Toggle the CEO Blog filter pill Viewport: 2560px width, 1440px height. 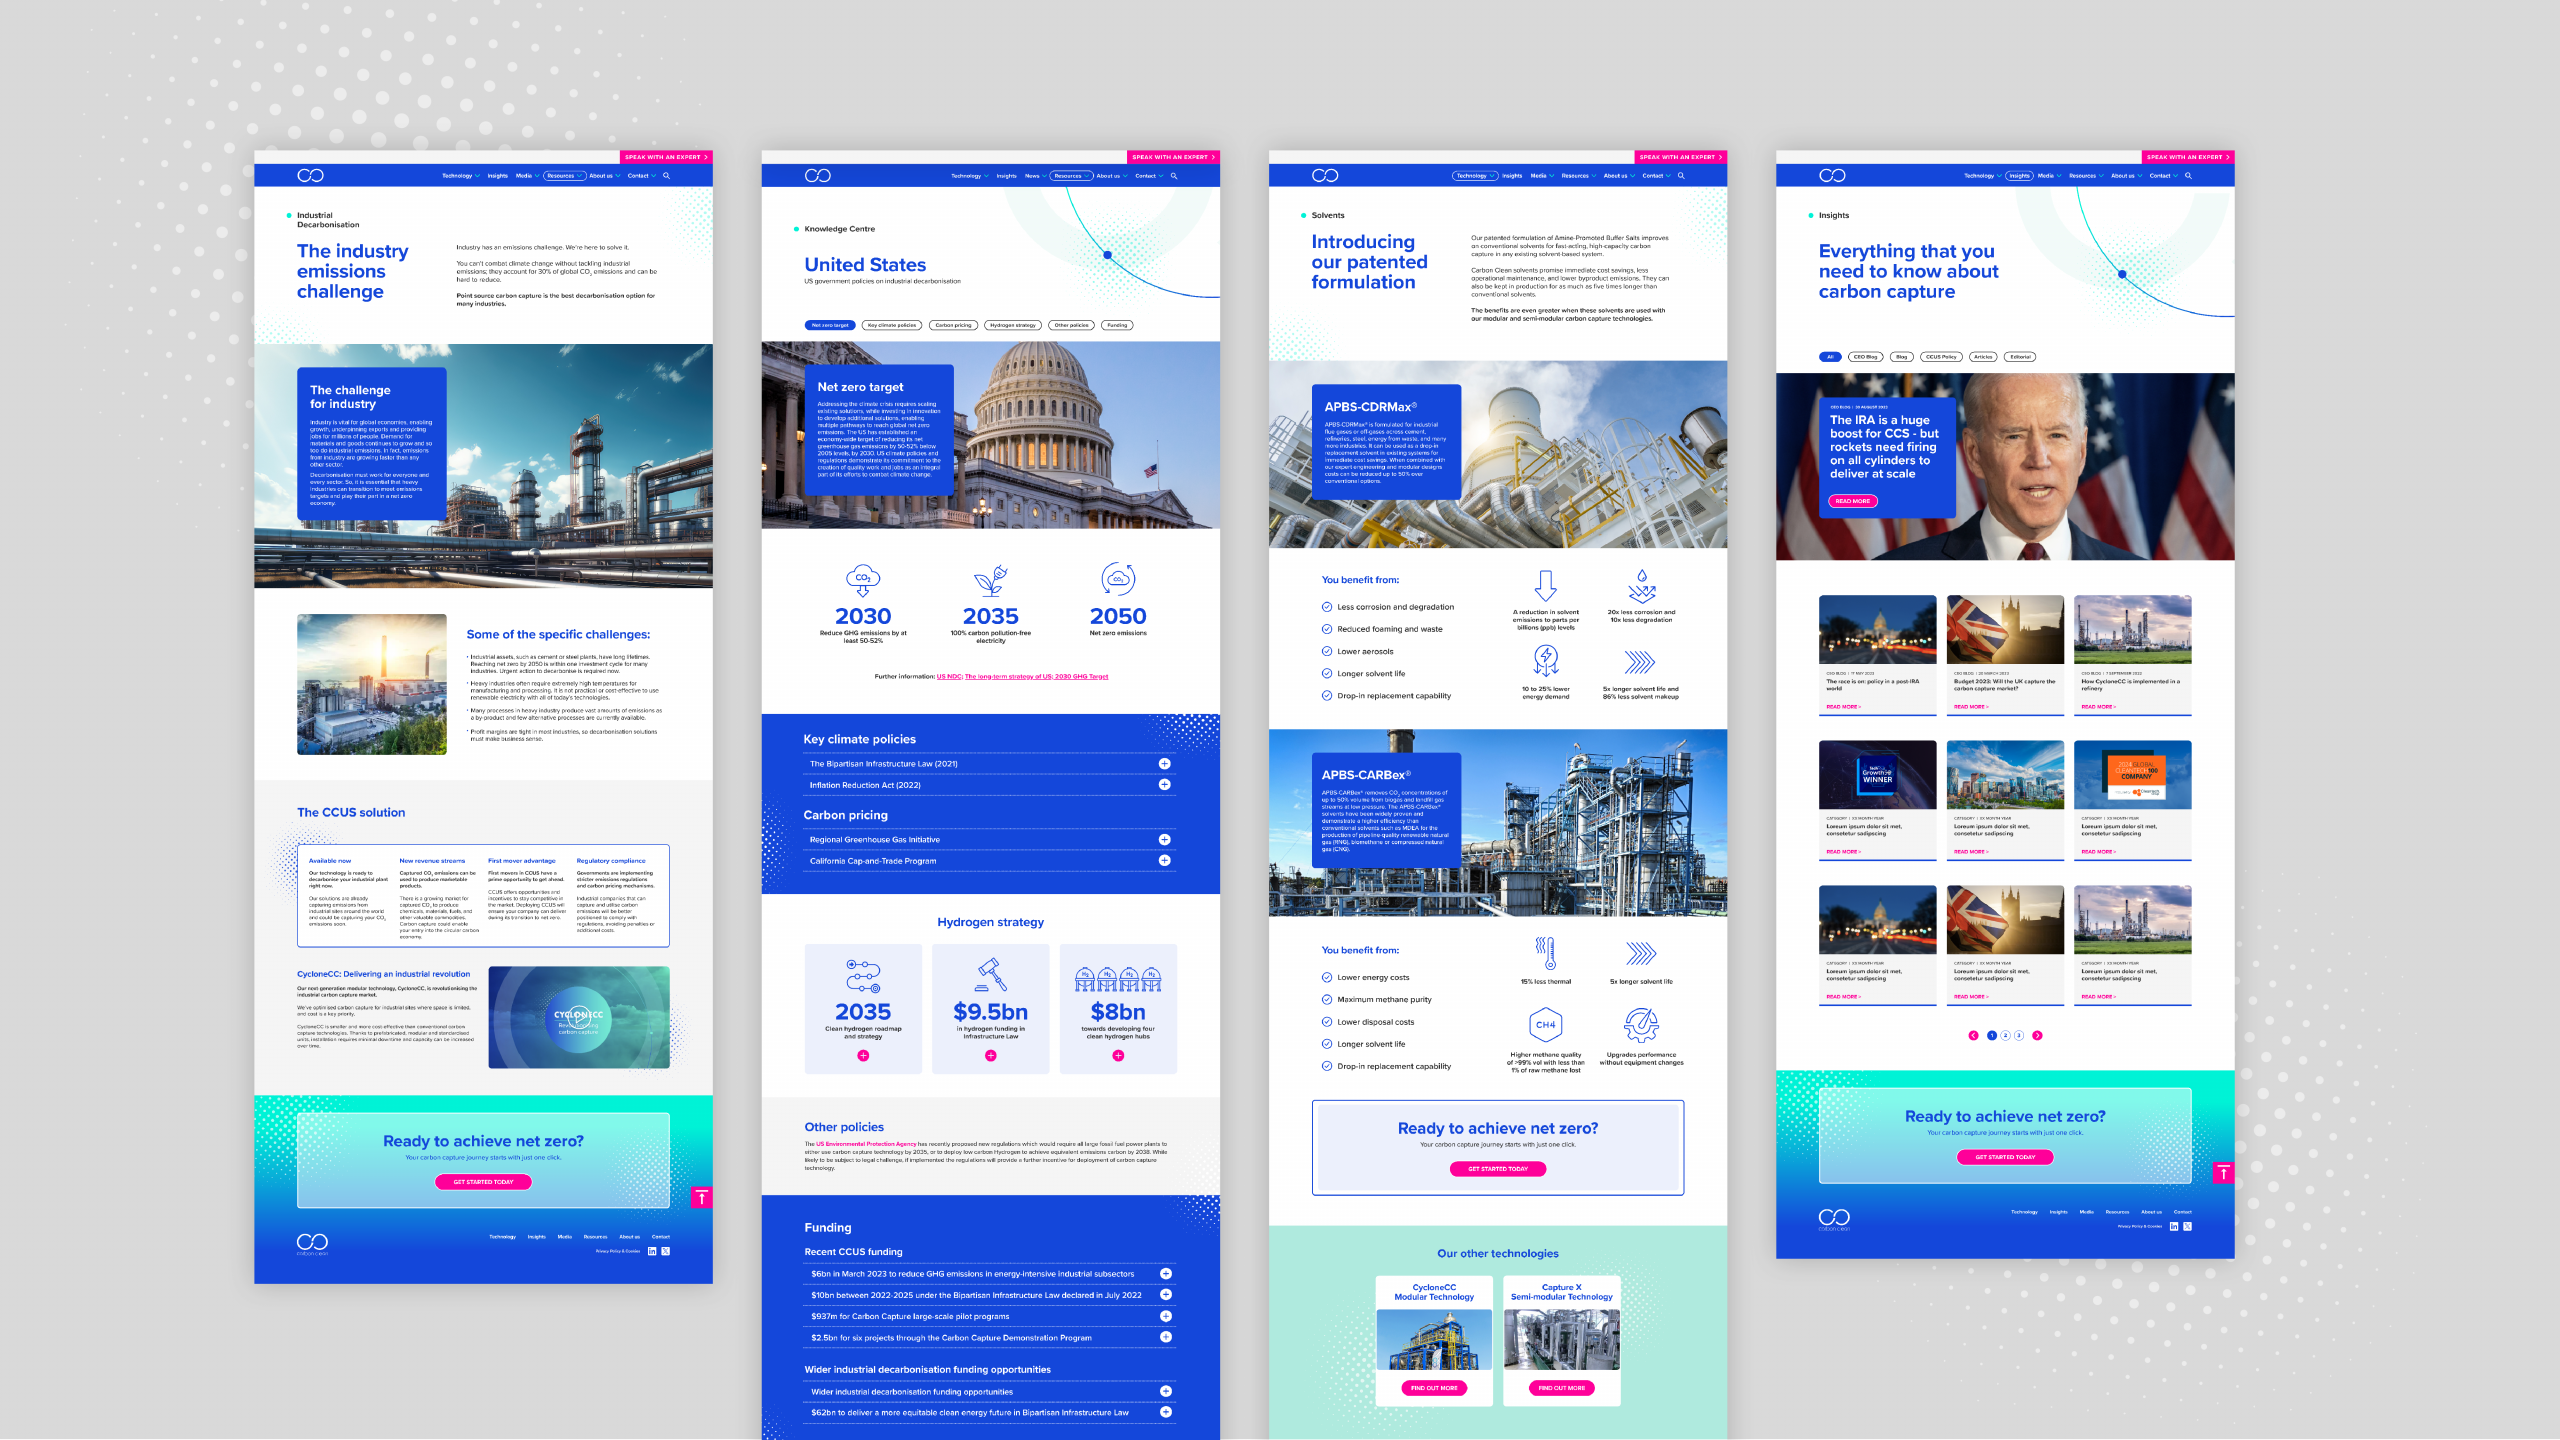coord(1865,357)
